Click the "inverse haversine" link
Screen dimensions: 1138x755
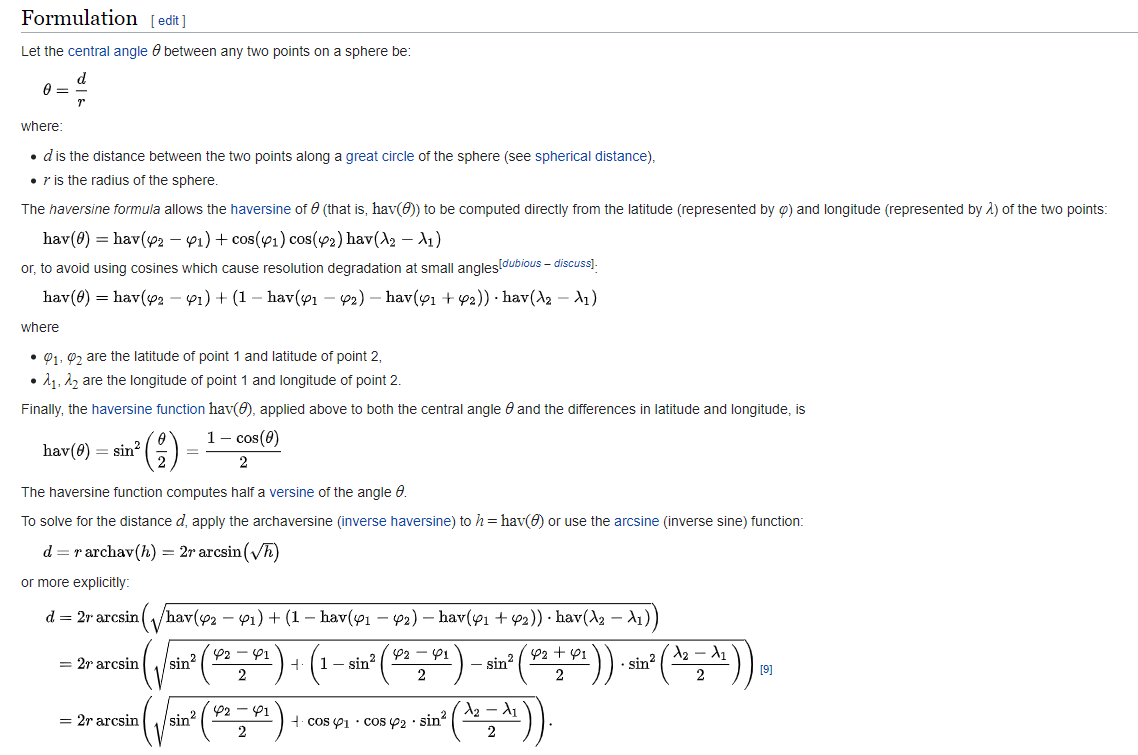(x=398, y=521)
